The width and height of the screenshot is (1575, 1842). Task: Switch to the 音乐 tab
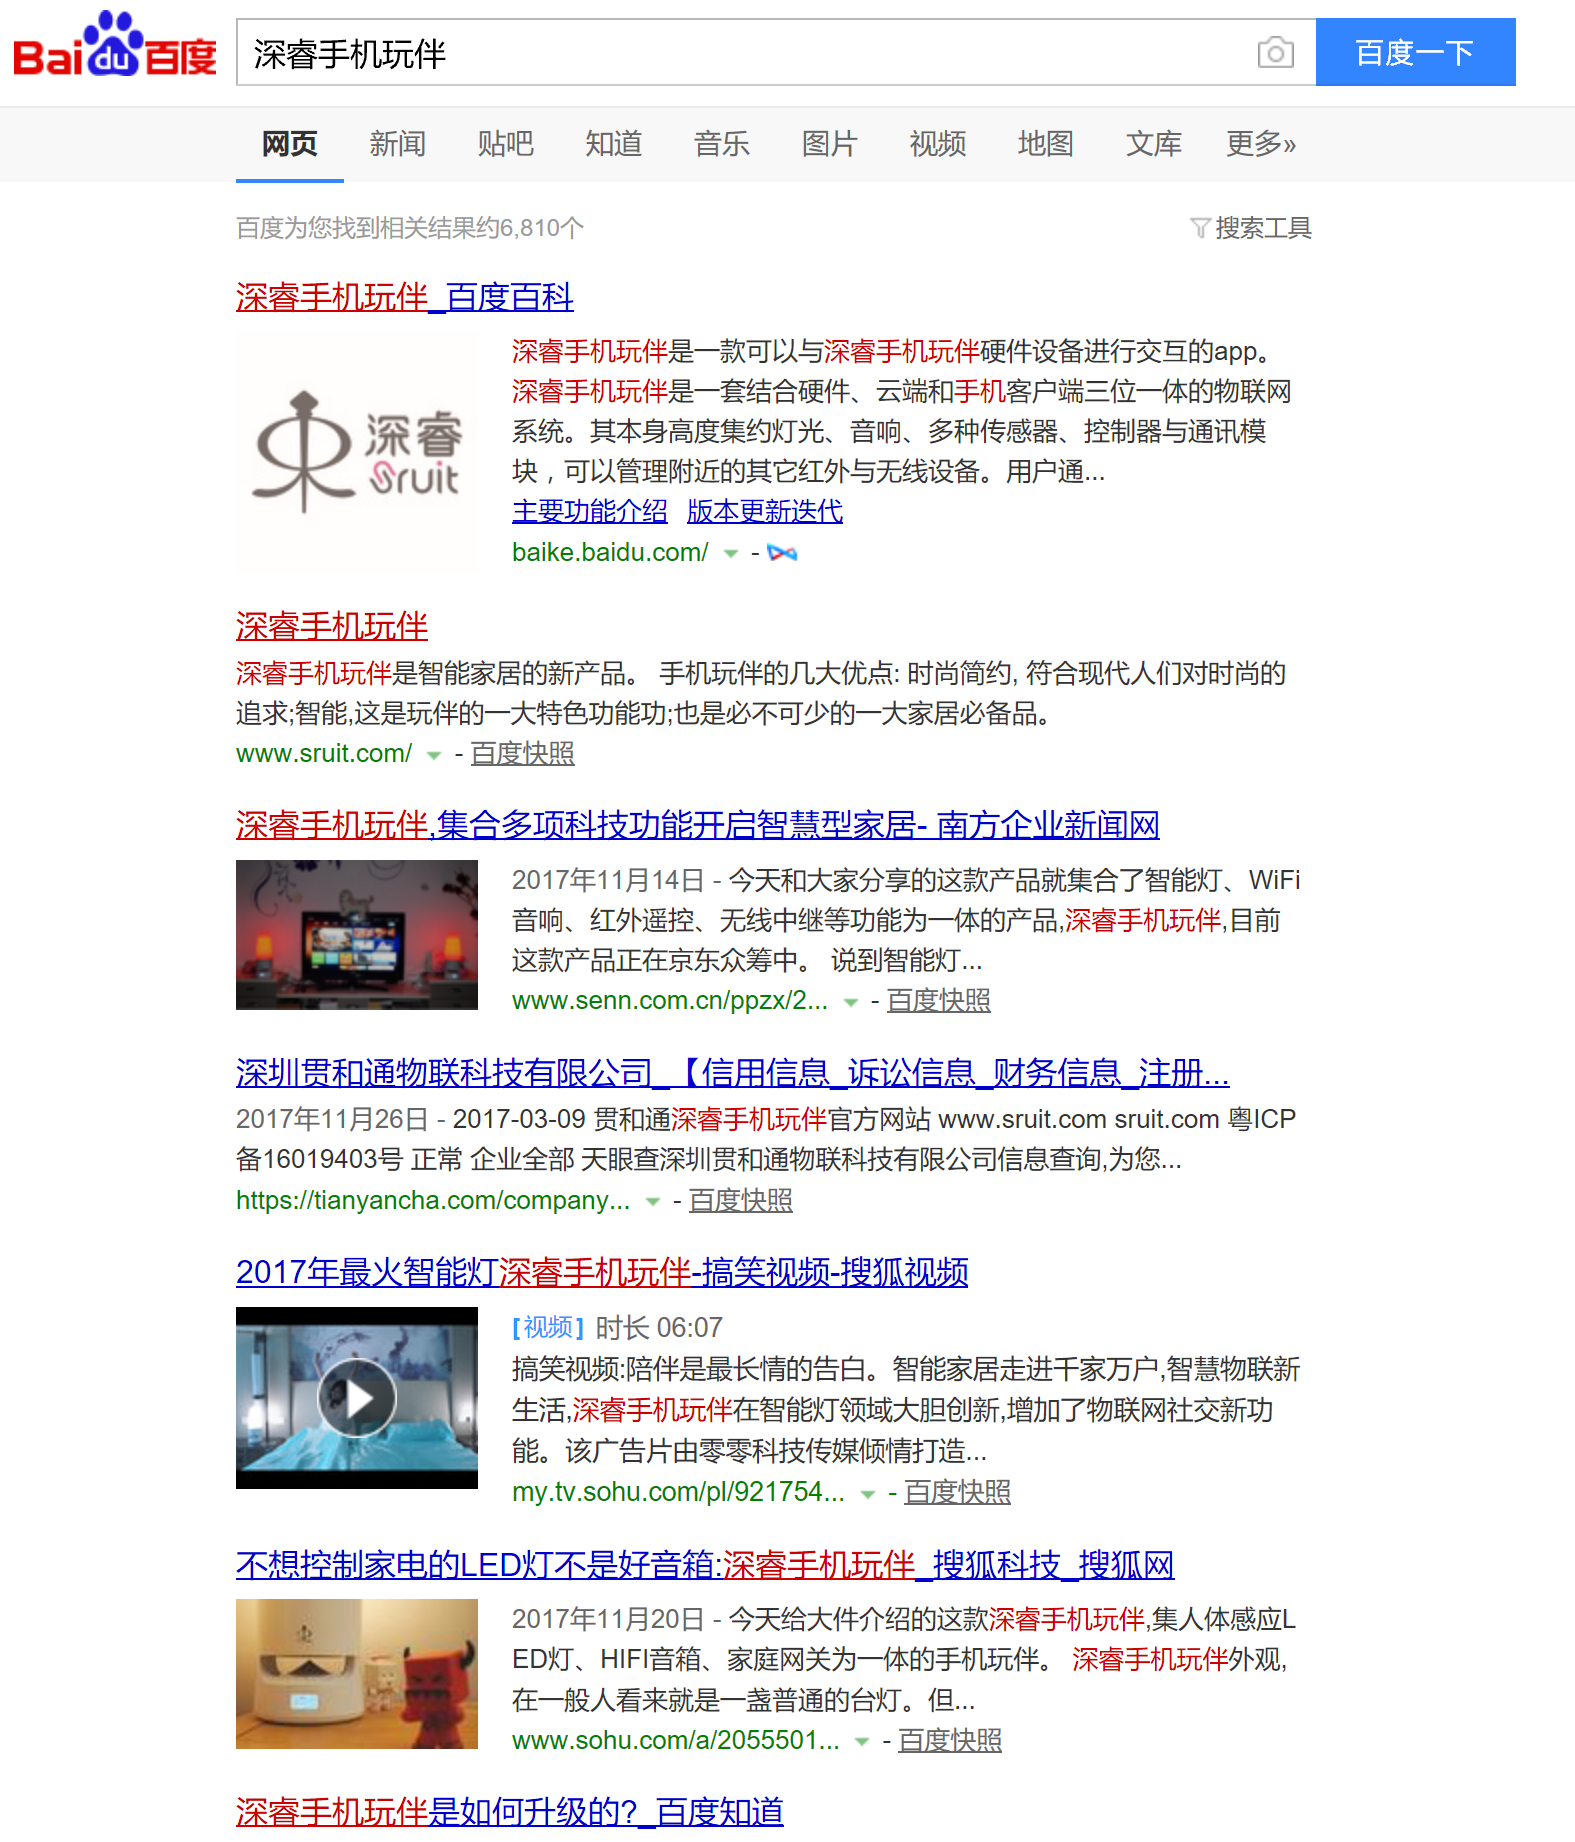tap(721, 144)
